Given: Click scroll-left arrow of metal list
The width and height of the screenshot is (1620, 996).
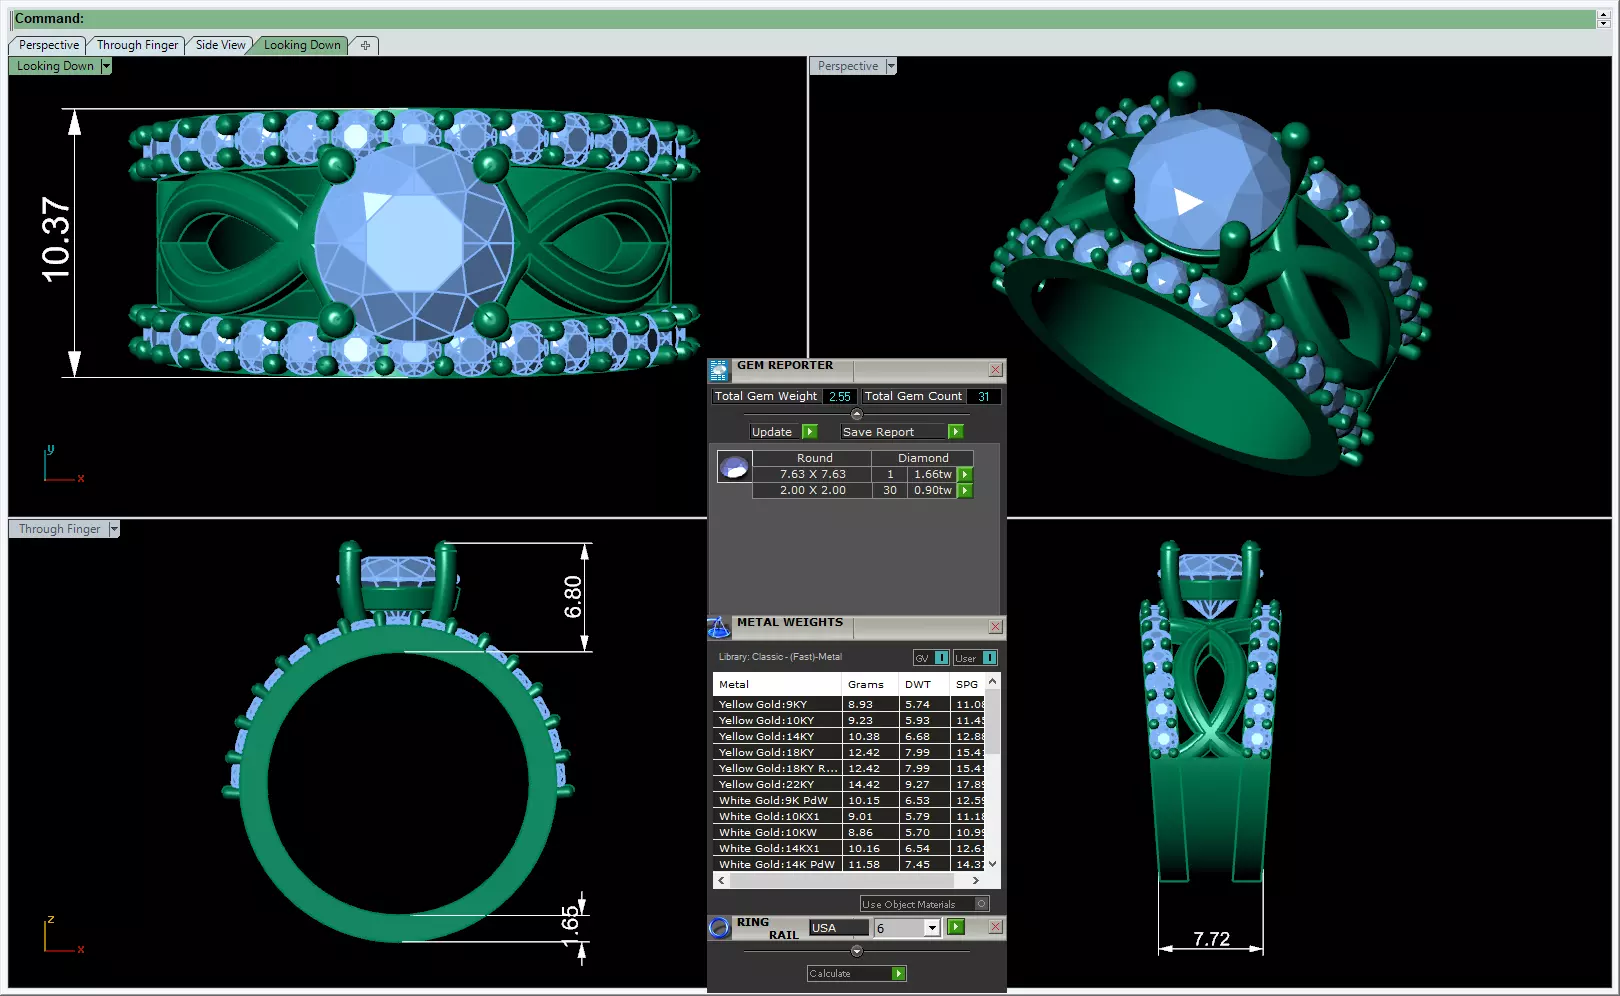Looking at the screenshot, I should coord(721,881).
